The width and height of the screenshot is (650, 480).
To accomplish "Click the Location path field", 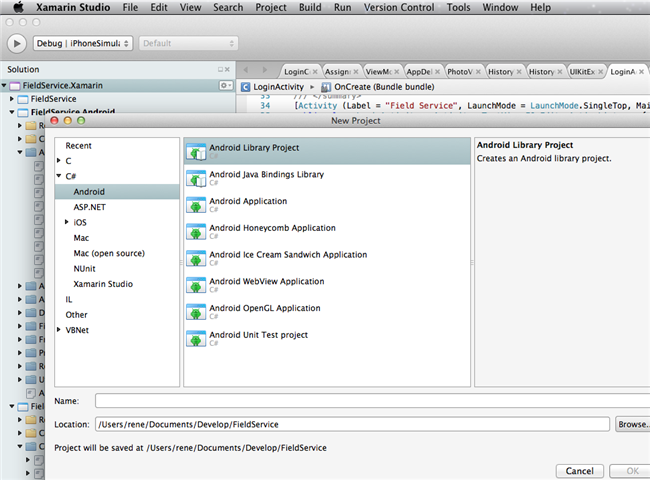I will click(x=352, y=424).
